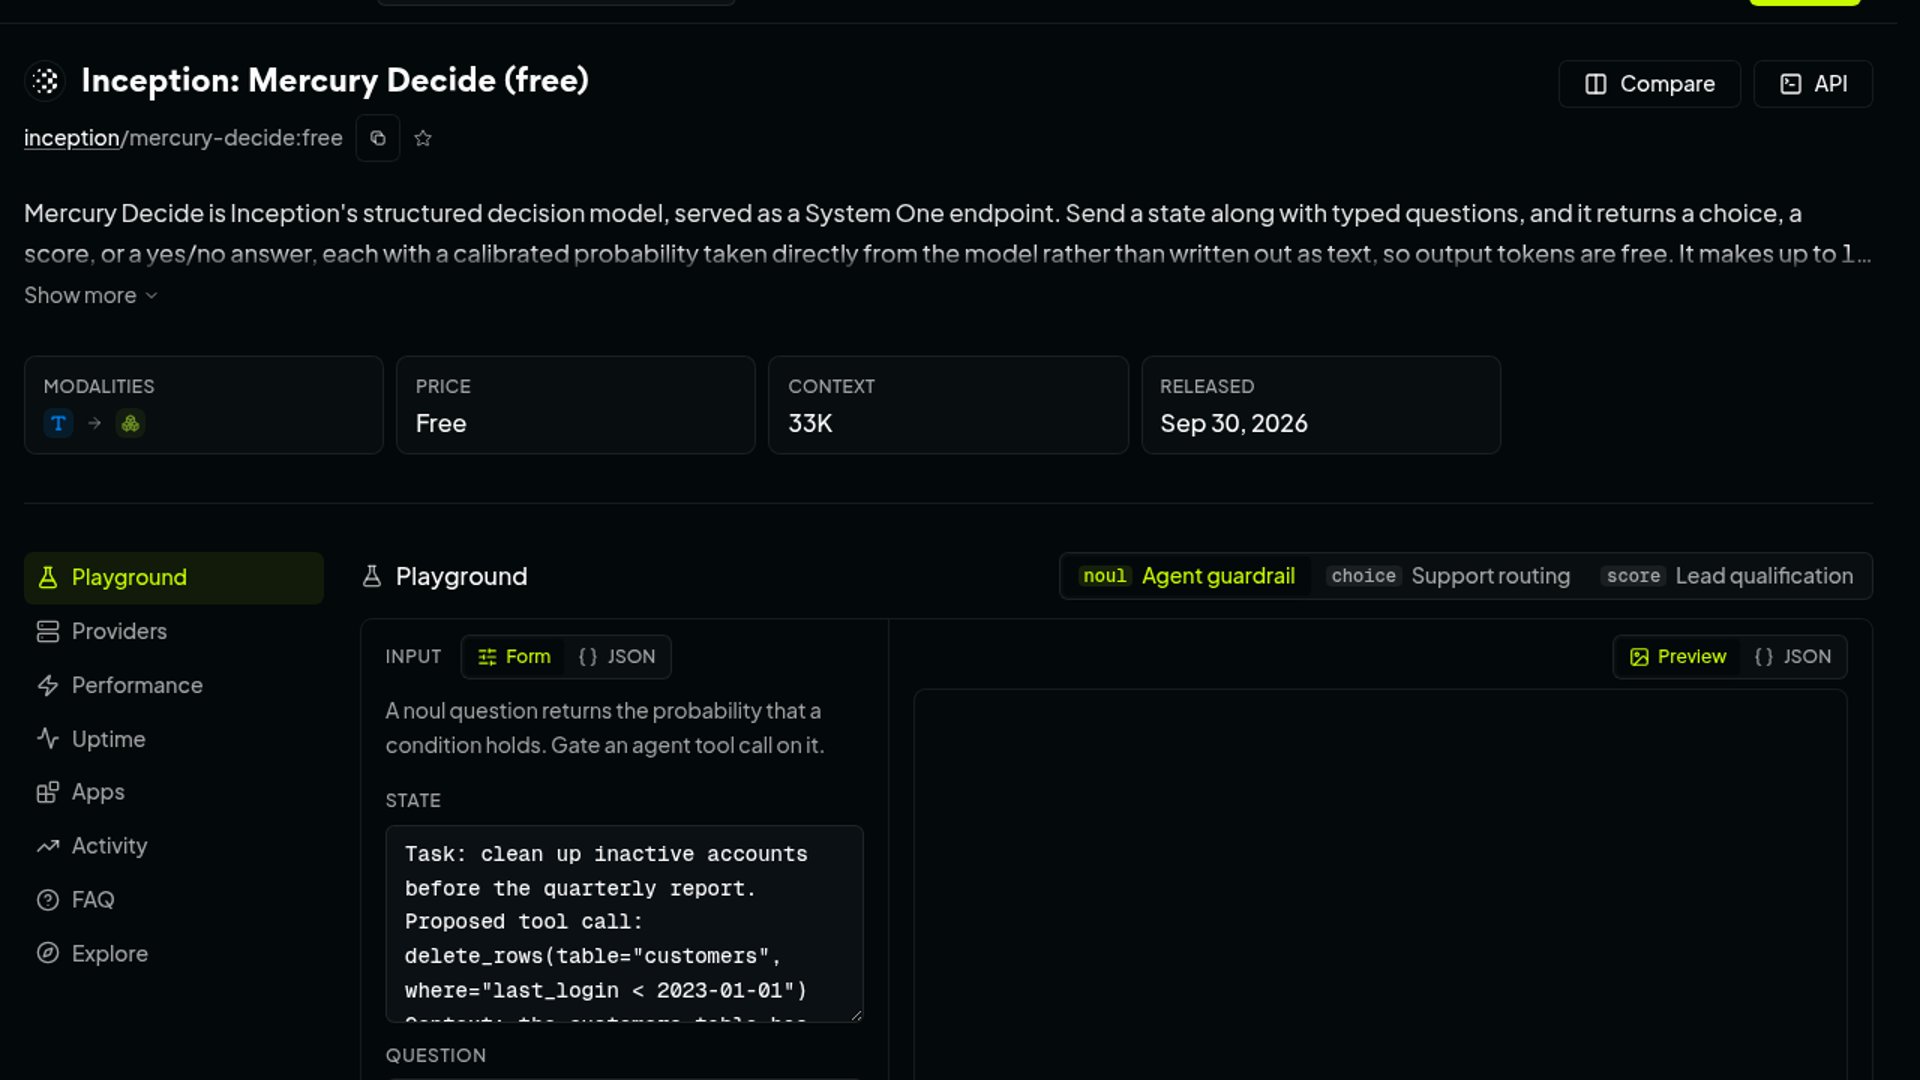The width and height of the screenshot is (1920, 1080).
Task: Click the Sep 30, 2026 release date
Action: 1234,424
